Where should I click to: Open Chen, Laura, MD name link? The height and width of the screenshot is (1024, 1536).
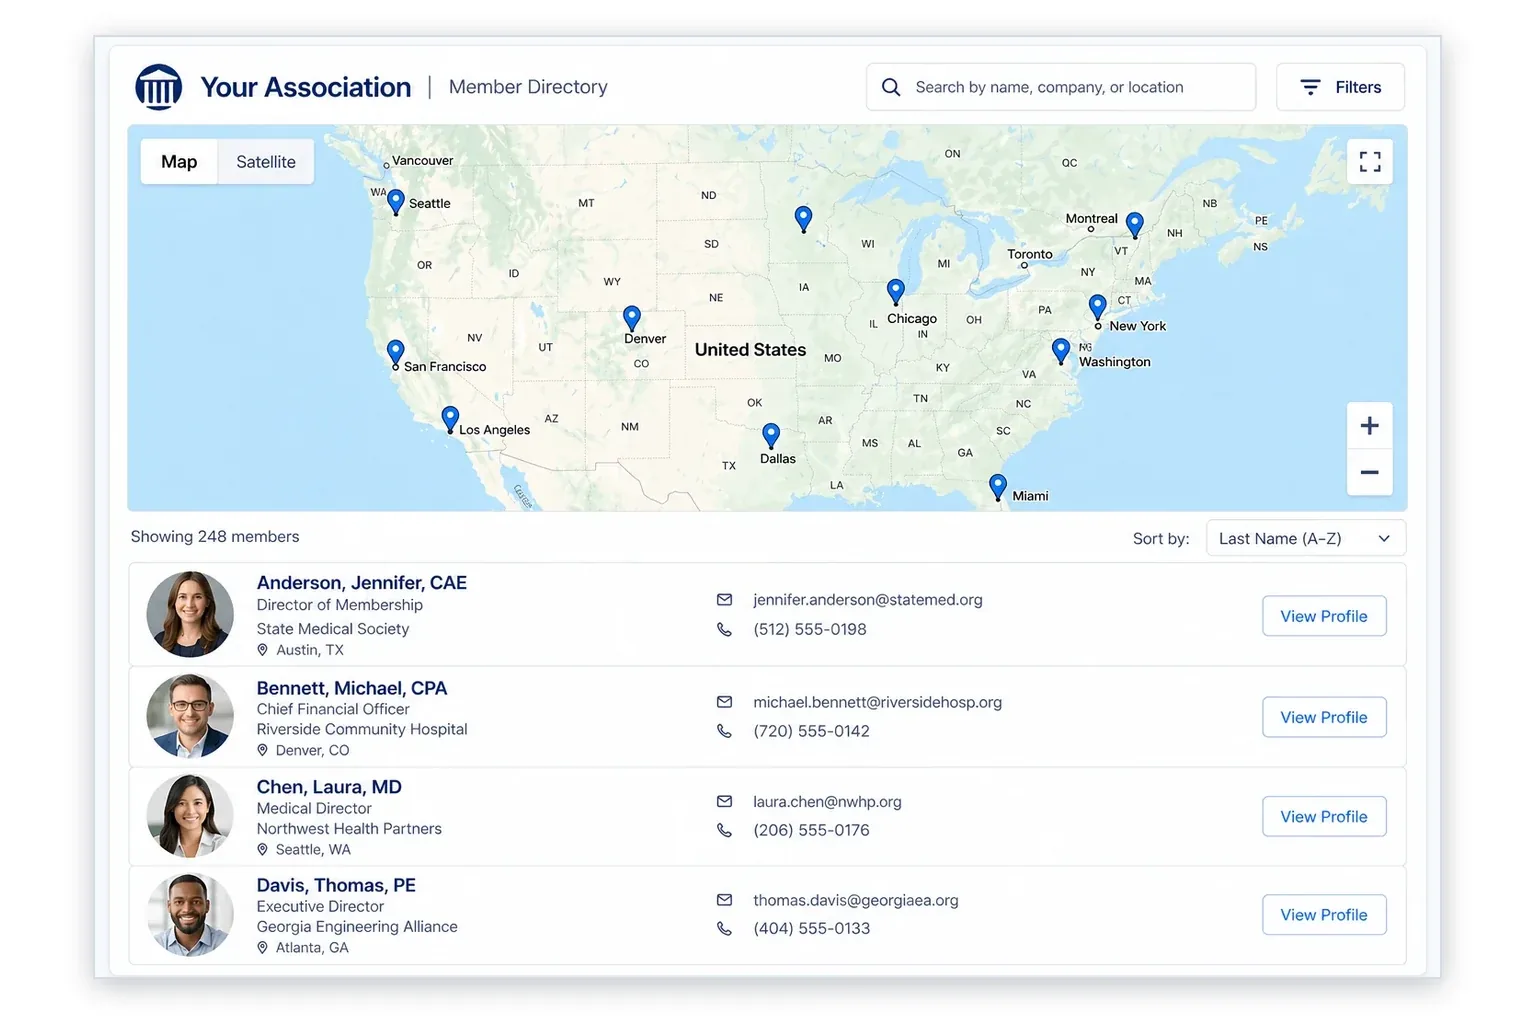tap(329, 787)
